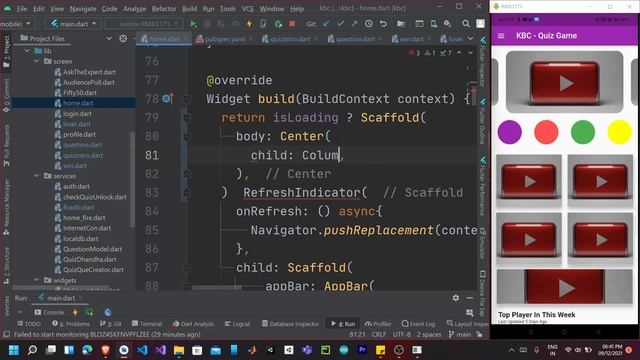Open Git history clock icon
The image size is (640, 360).
point(369,24)
